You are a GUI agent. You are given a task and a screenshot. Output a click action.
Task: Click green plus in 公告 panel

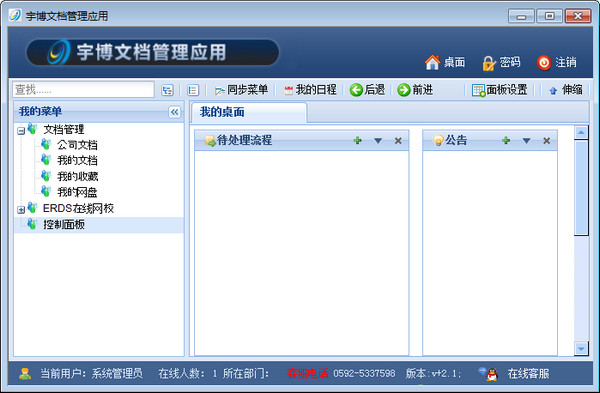(506, 140)
